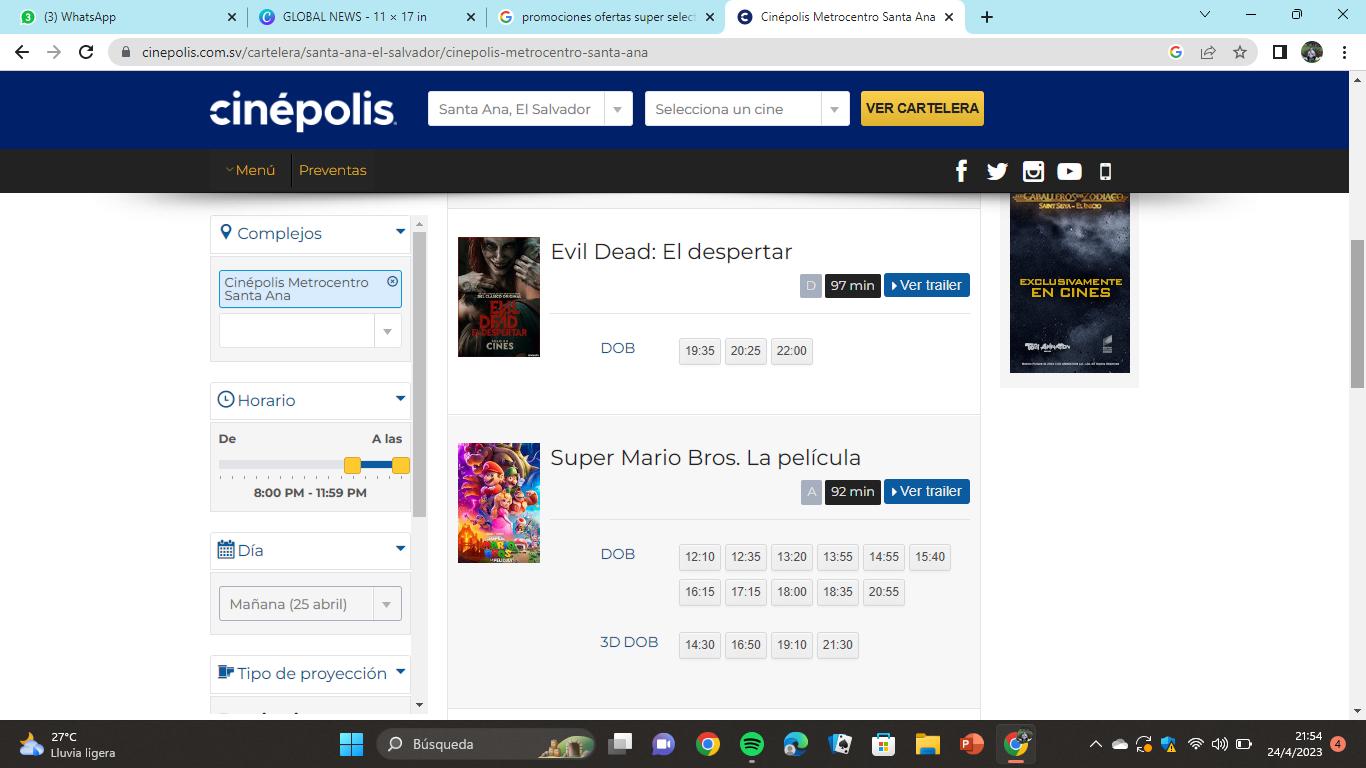Select Super Mario 3D DOB 14:30 showtime

pos(700,645)
